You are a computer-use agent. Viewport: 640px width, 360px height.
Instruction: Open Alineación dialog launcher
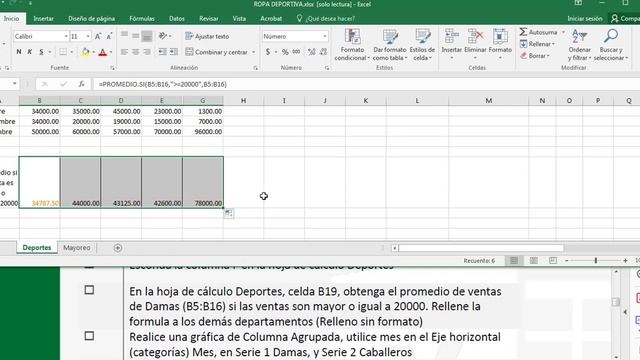pos(256,68)
